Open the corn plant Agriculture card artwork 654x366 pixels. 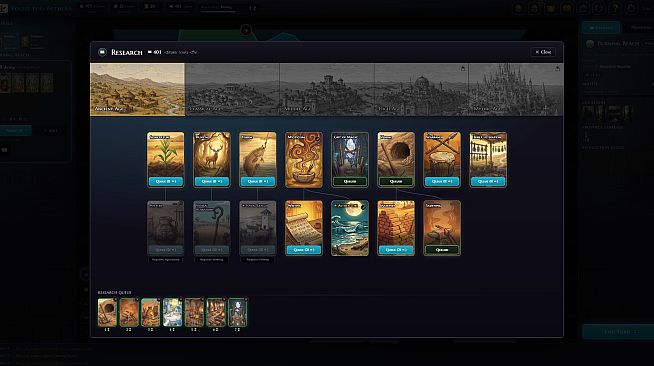click(x=166, y=155)
